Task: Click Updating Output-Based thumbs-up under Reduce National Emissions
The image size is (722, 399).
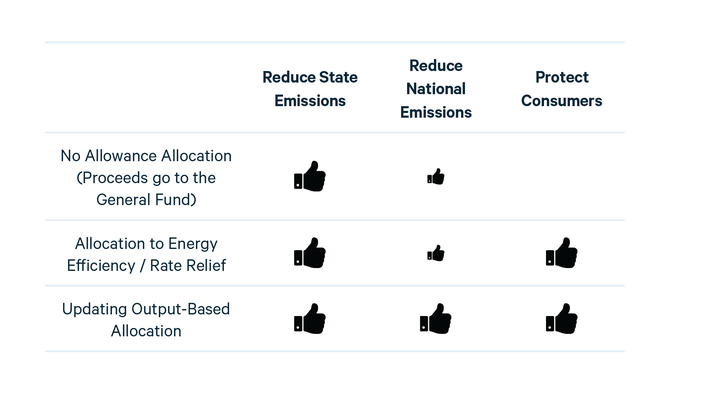Action: pos(436,318)
